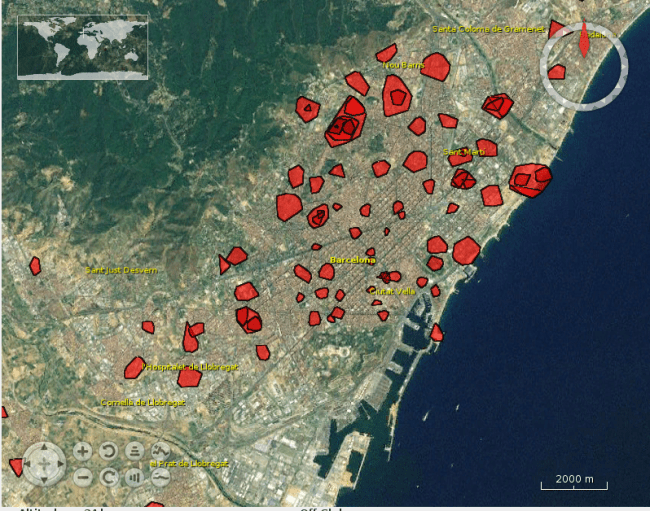
Task: Click the Sant Just Desvern label
Action: pos(121,270)
